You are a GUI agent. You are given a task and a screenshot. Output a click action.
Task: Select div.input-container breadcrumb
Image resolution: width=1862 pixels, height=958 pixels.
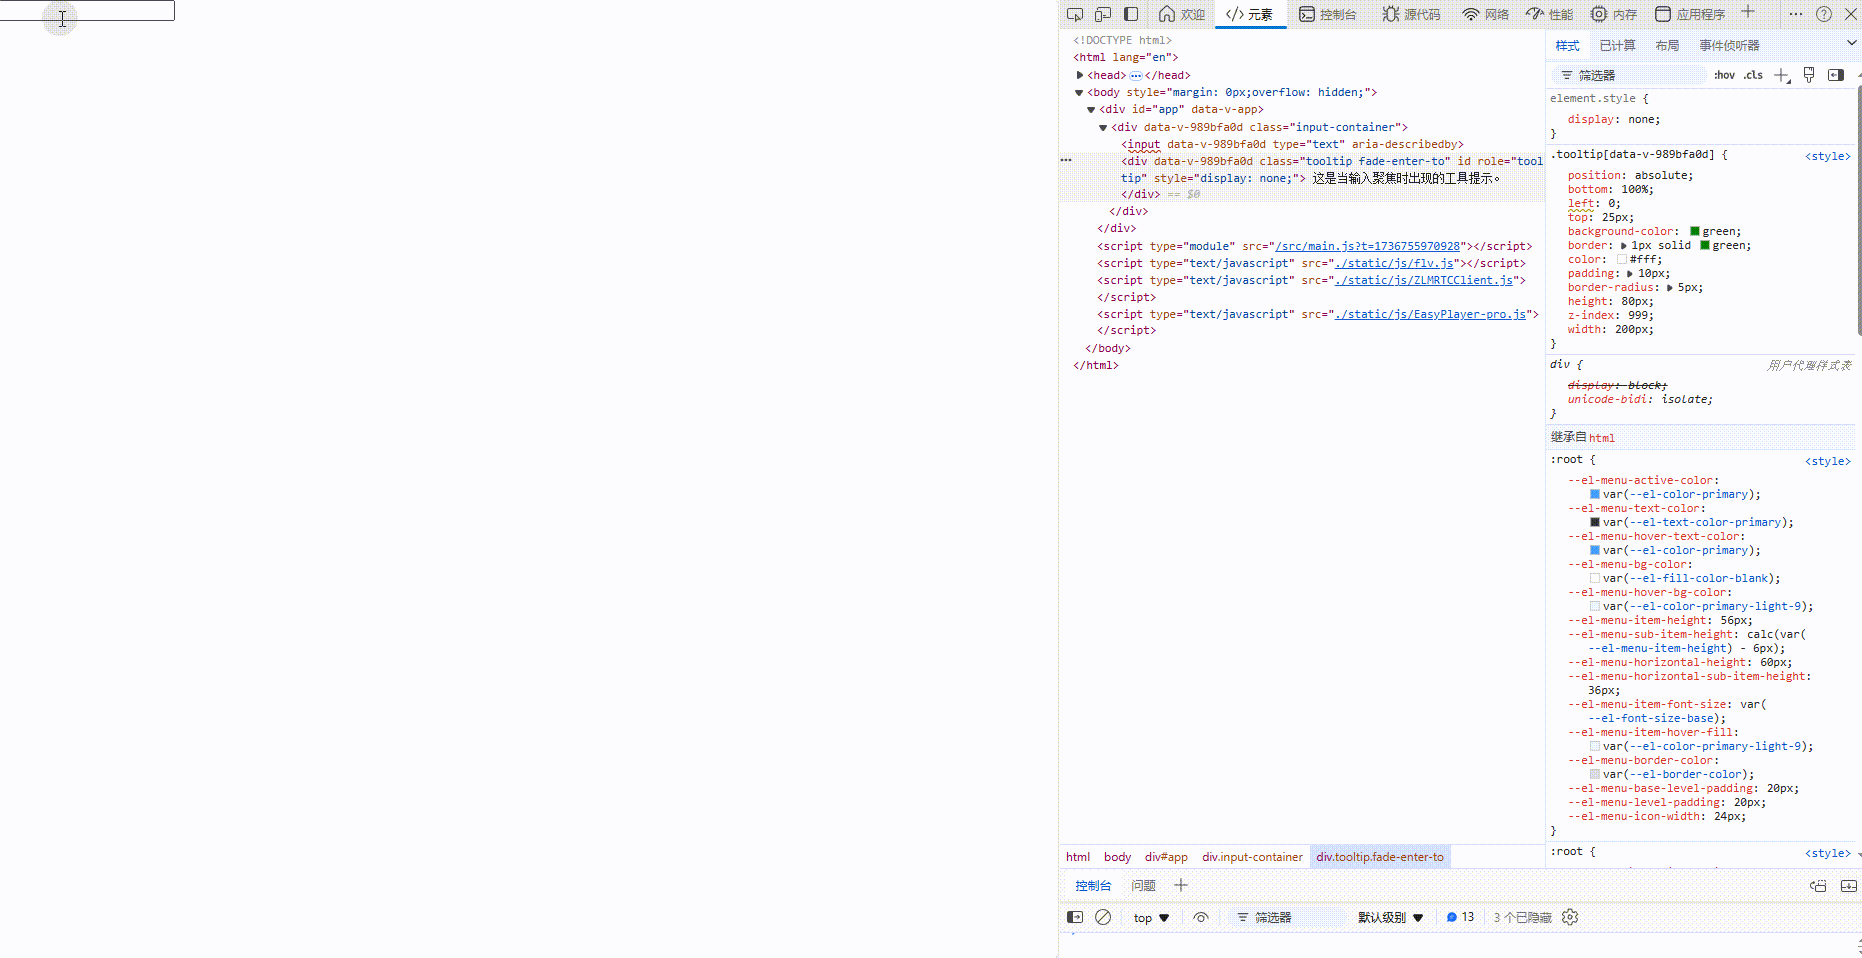coord(1252,857)
